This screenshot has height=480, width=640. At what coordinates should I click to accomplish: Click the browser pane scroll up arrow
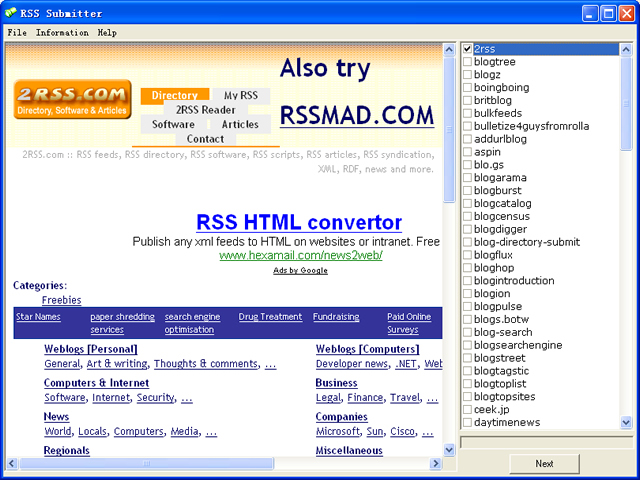tap(449, 50)
